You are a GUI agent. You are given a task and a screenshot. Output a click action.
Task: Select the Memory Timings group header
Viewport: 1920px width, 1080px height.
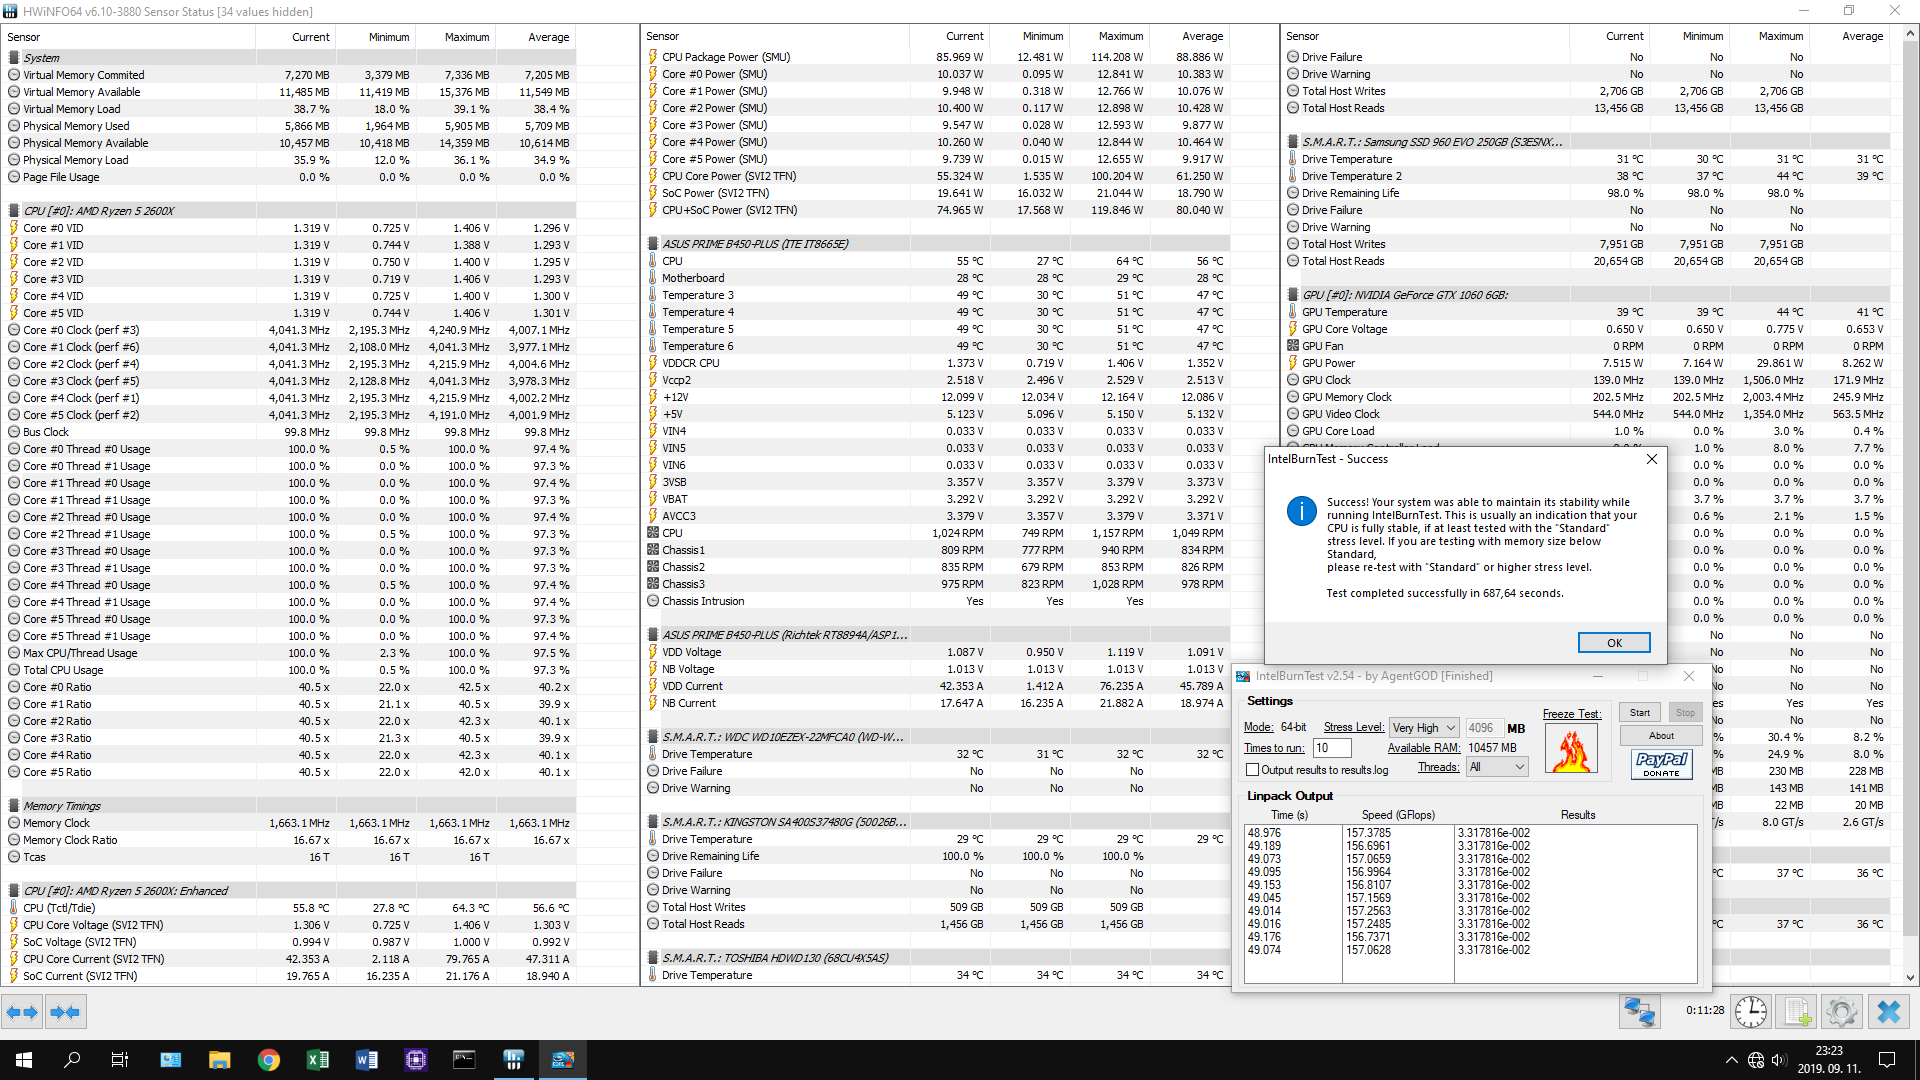pos(290,806)
